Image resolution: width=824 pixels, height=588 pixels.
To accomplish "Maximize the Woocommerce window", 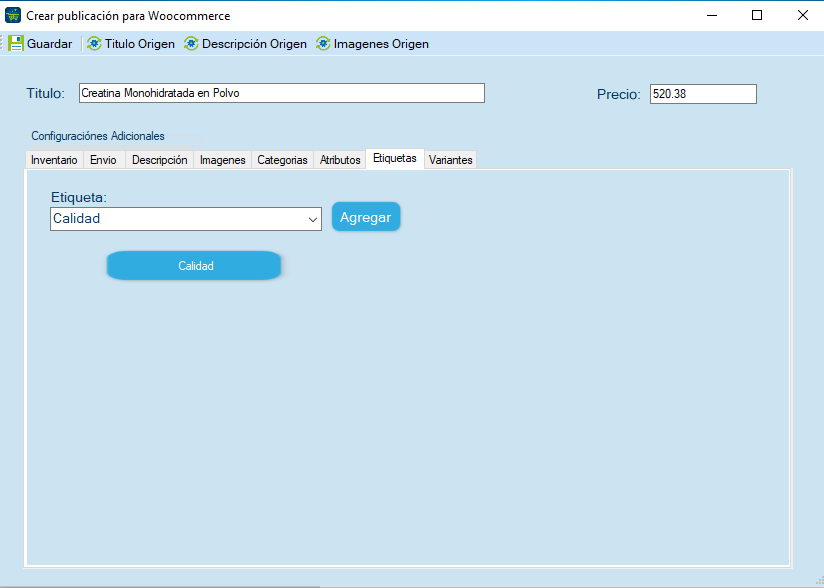I will pos(757,15).
